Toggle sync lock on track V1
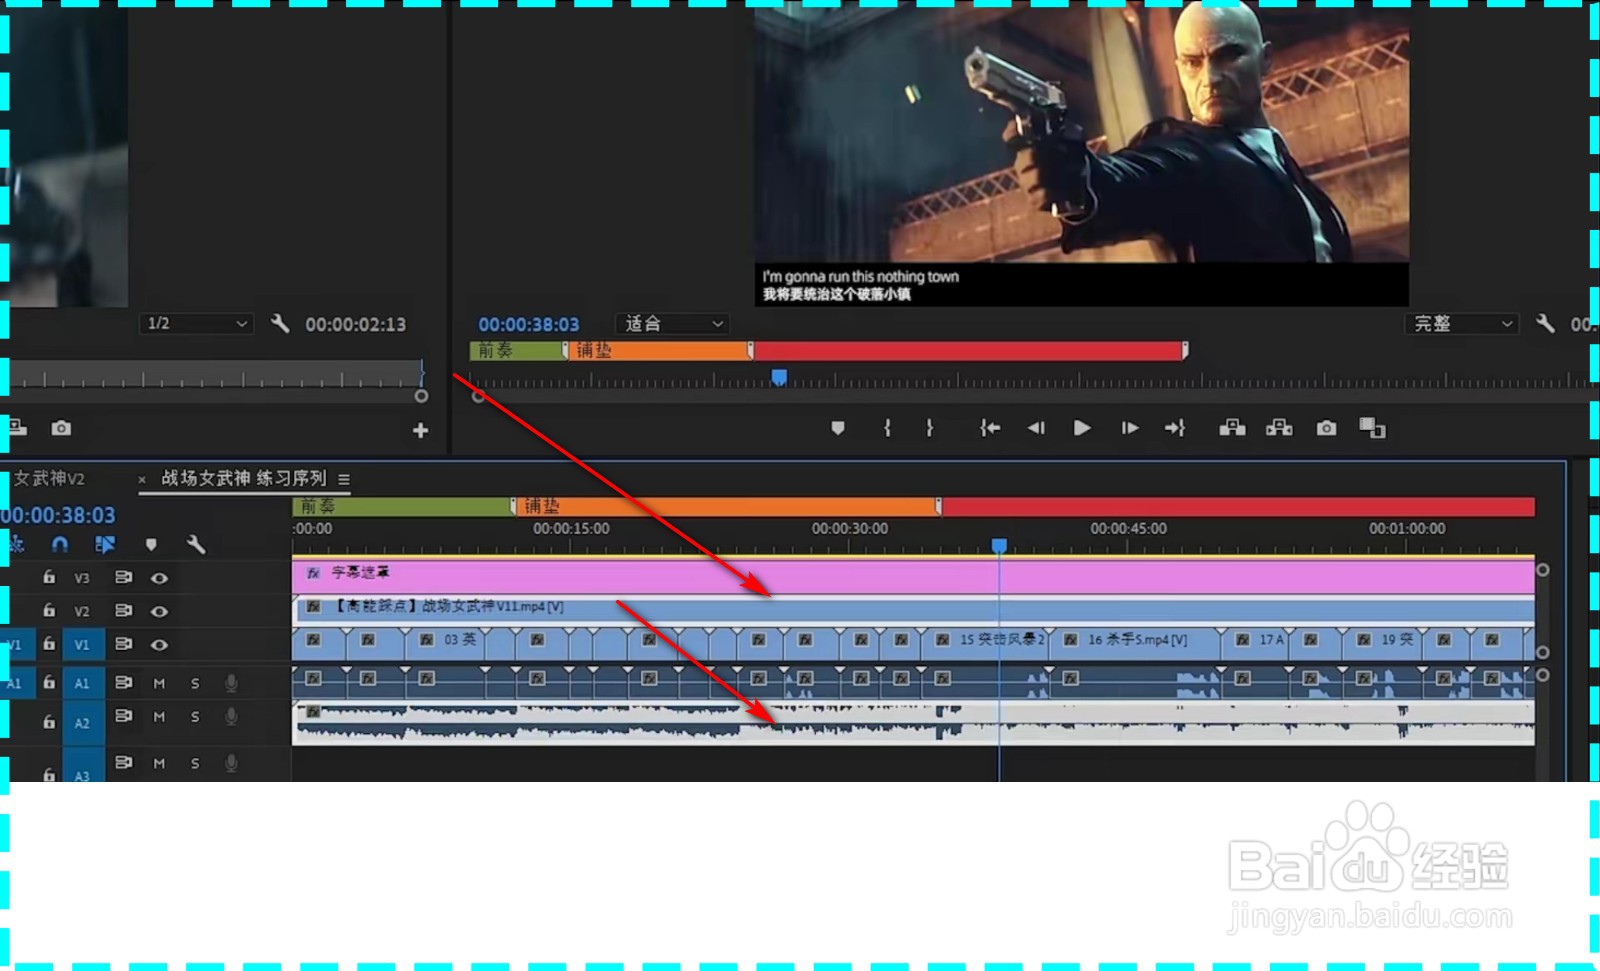Image resolution: width=1600 pixels, height=971 pixels. point(123,644)
